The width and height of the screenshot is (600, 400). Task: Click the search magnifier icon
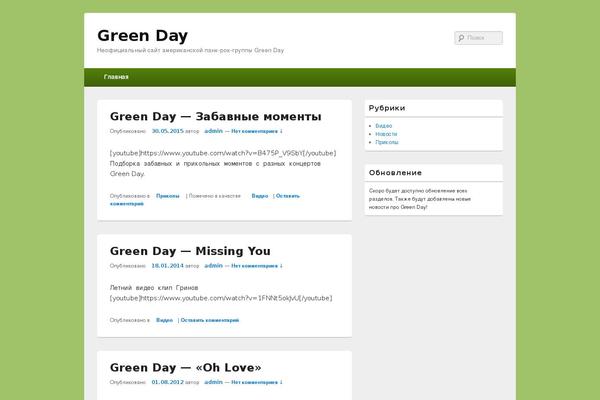tap(461, 38)
